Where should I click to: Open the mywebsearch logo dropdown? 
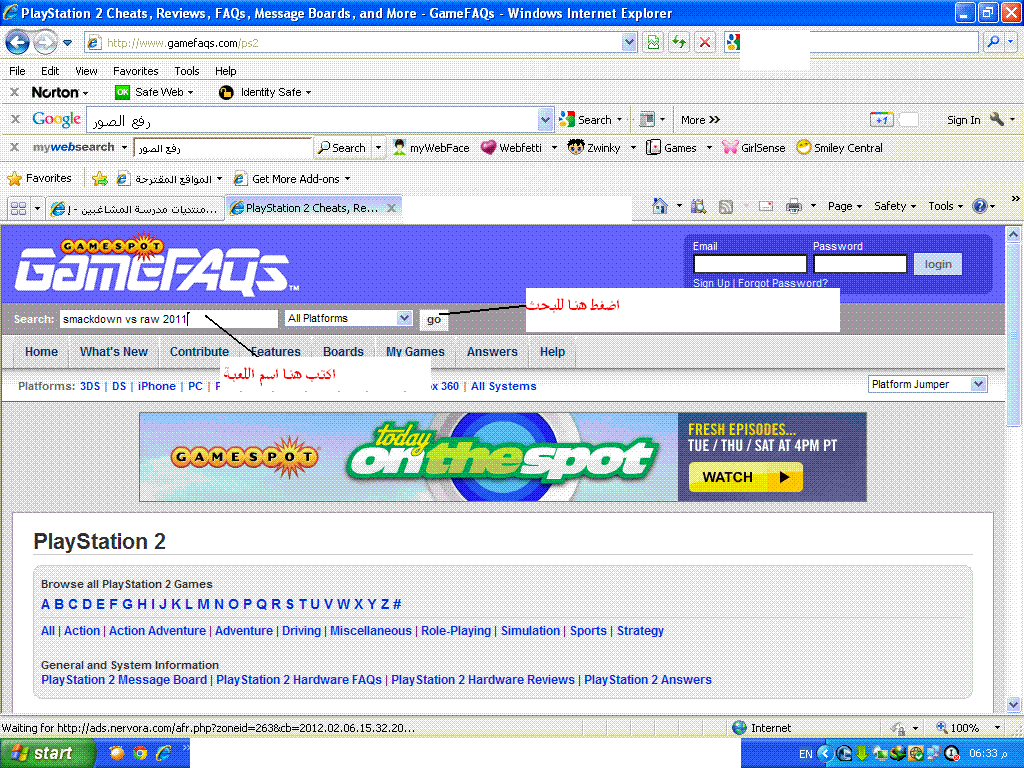124,148
